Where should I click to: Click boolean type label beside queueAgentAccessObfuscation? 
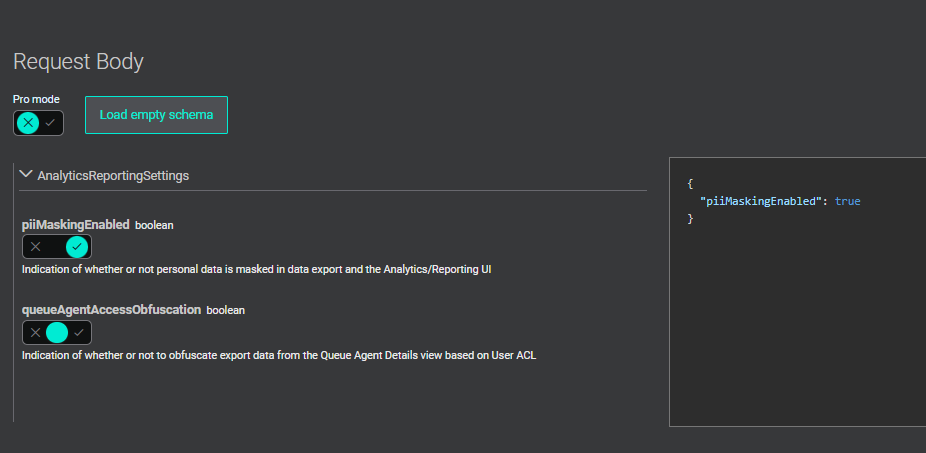(226, 310)
